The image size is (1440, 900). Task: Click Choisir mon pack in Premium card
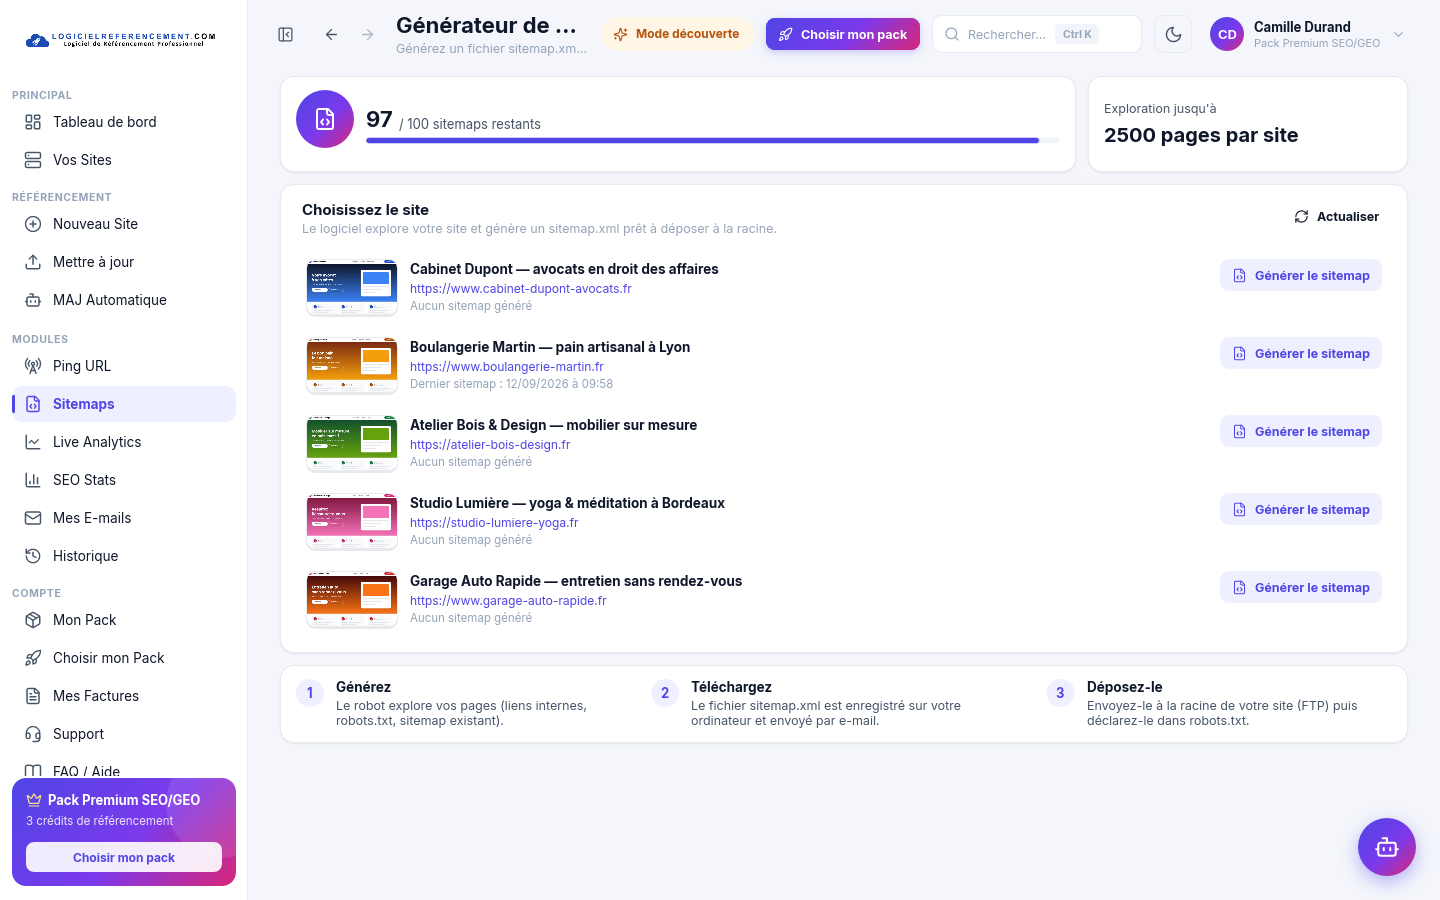(124, 857)
